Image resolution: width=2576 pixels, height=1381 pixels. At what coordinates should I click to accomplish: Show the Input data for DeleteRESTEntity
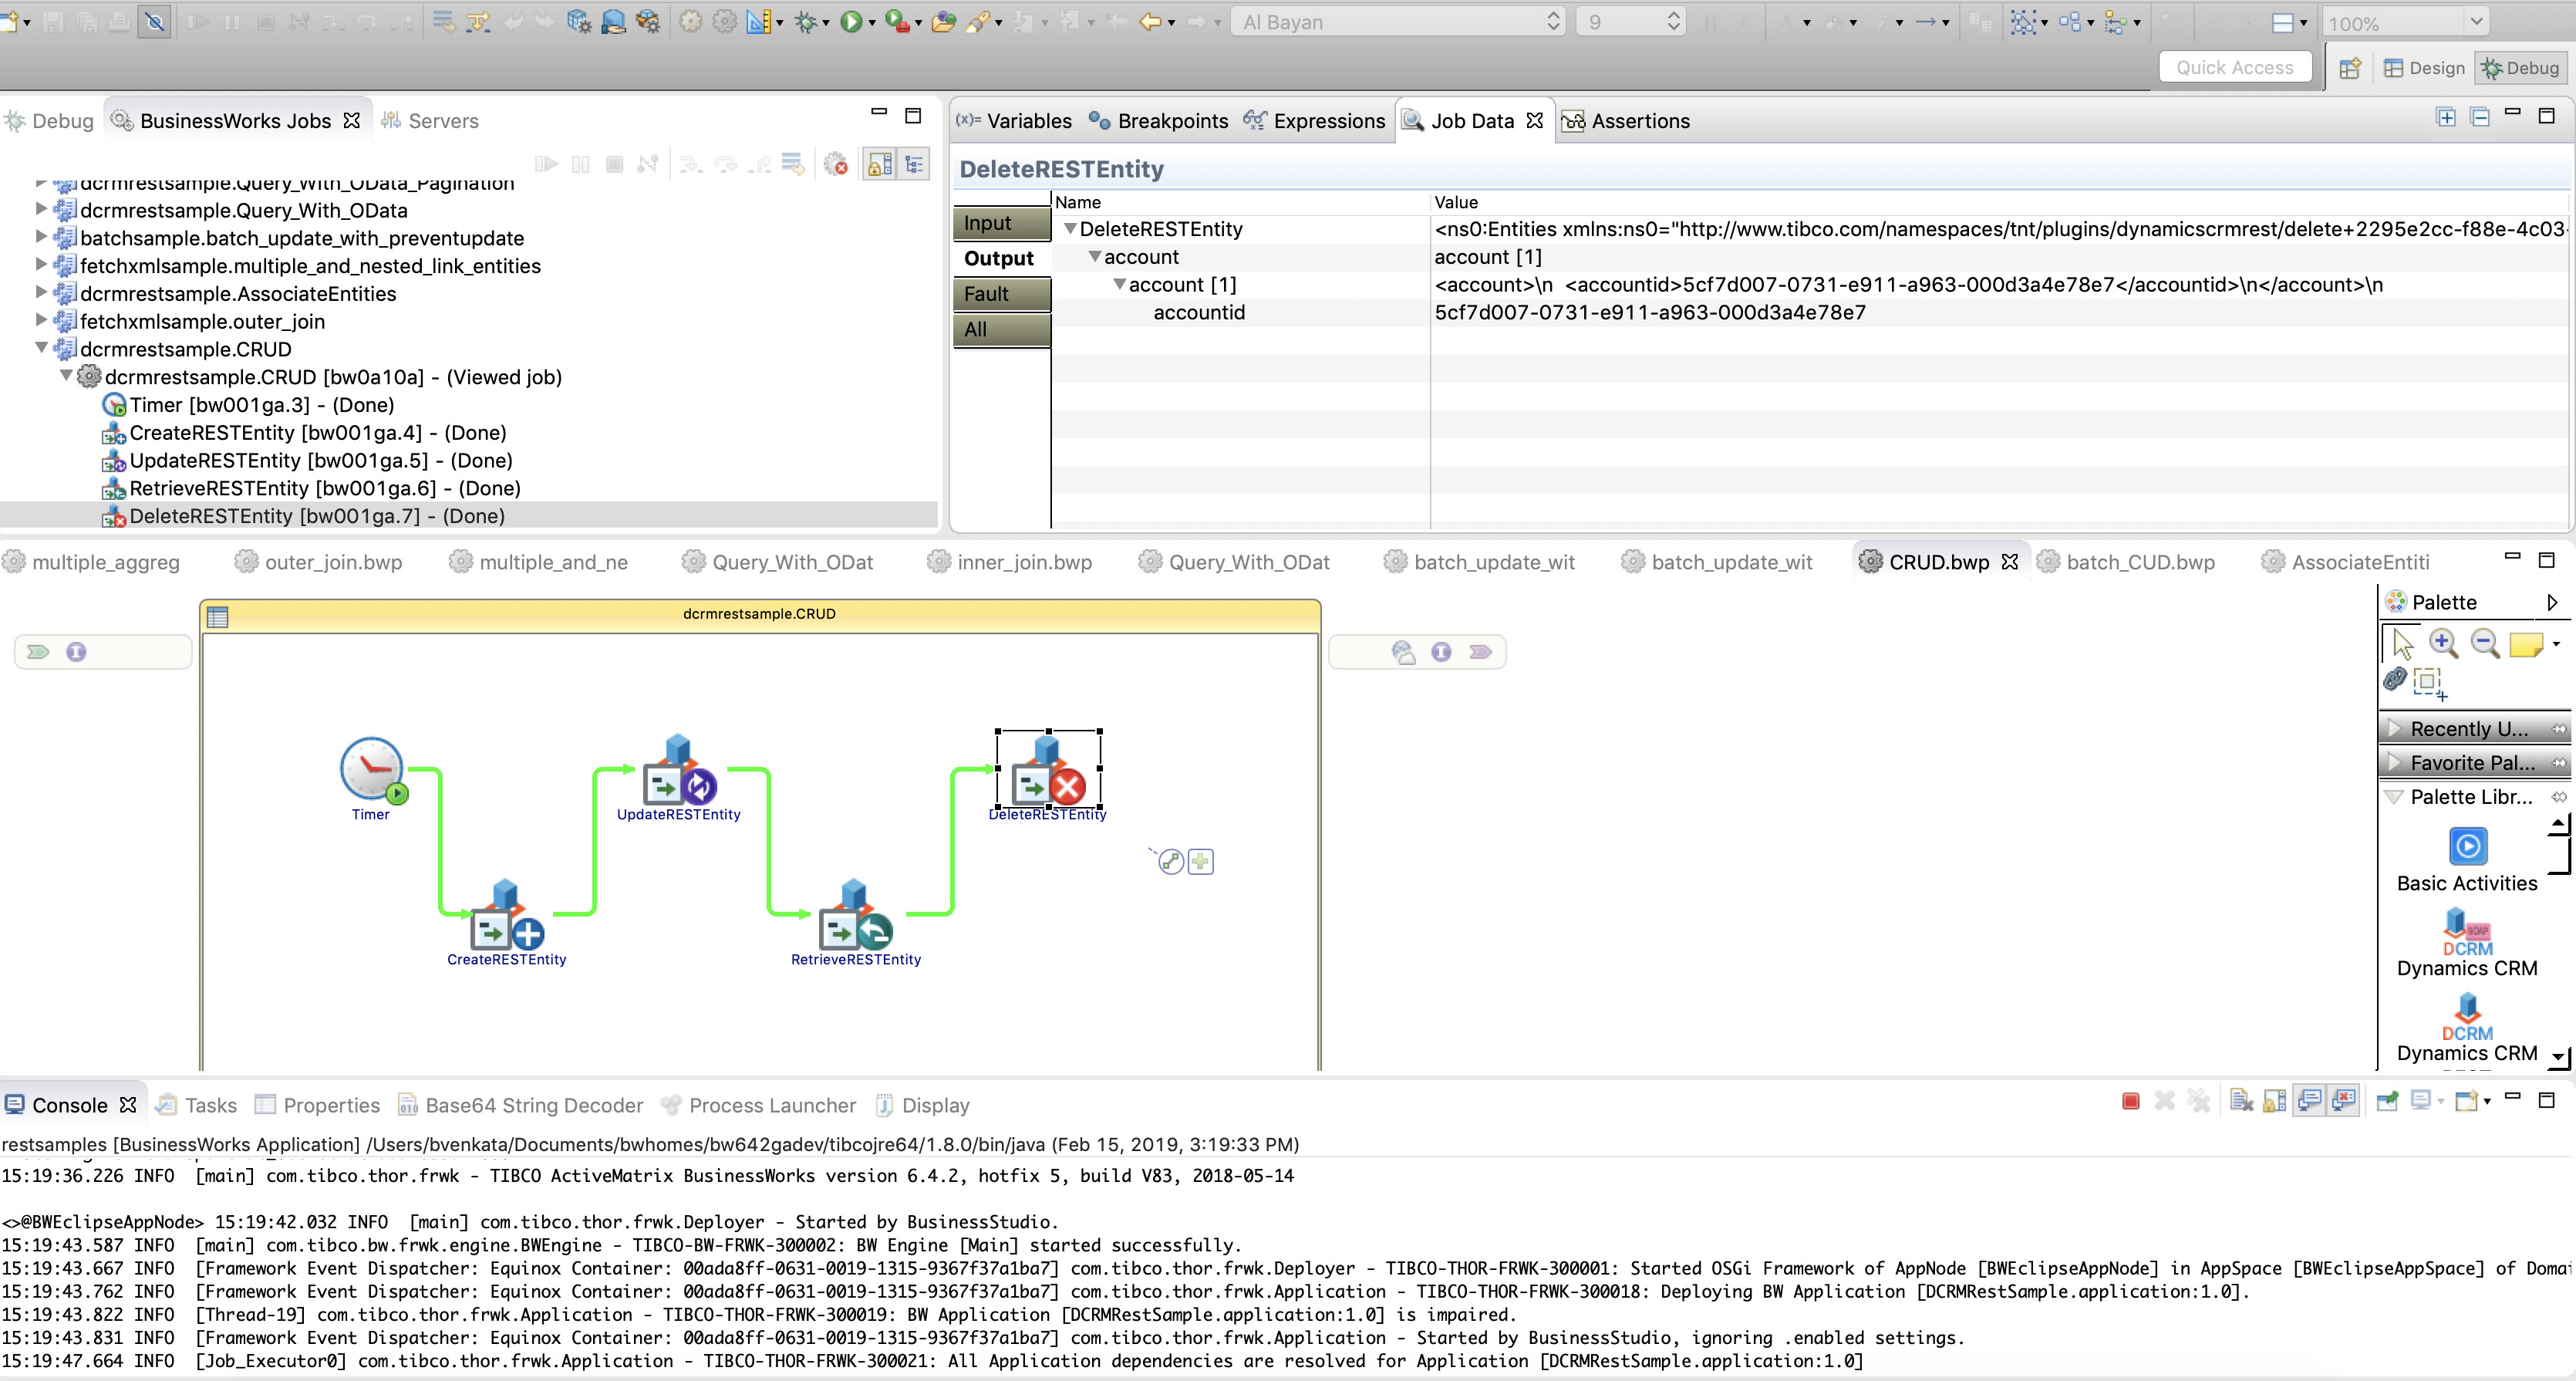tap(1001, 223)
